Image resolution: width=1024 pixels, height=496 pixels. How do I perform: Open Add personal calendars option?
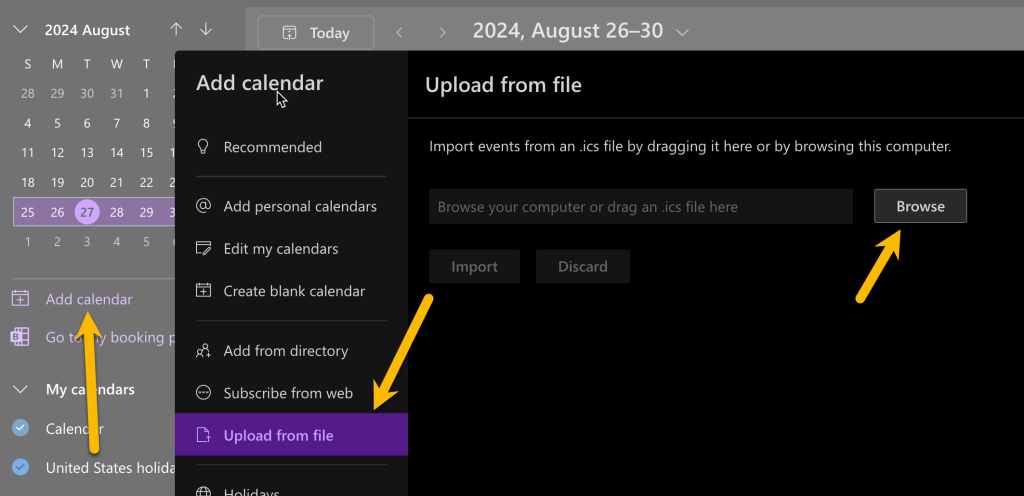300,206
